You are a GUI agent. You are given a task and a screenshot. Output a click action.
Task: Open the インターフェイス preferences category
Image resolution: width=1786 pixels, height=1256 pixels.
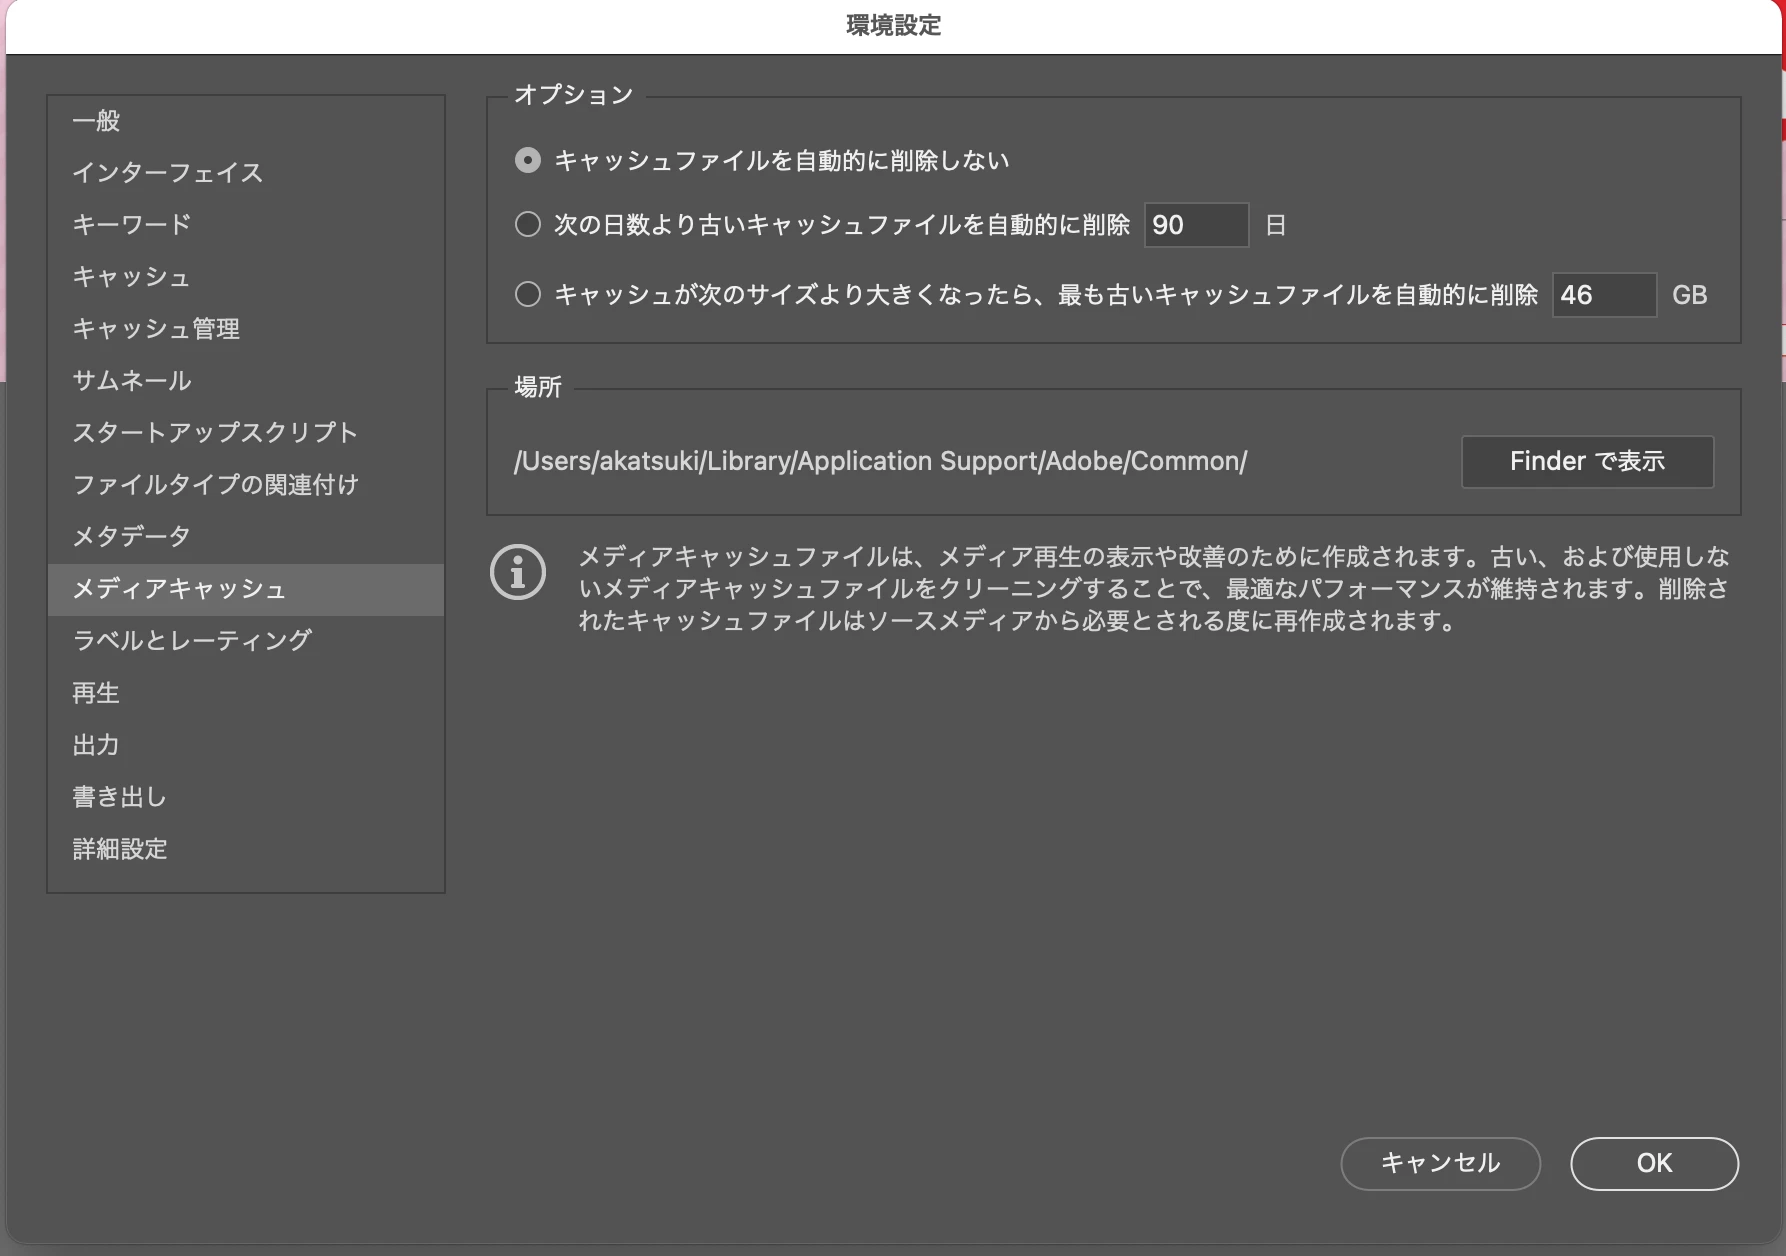[x=246, y=173]
